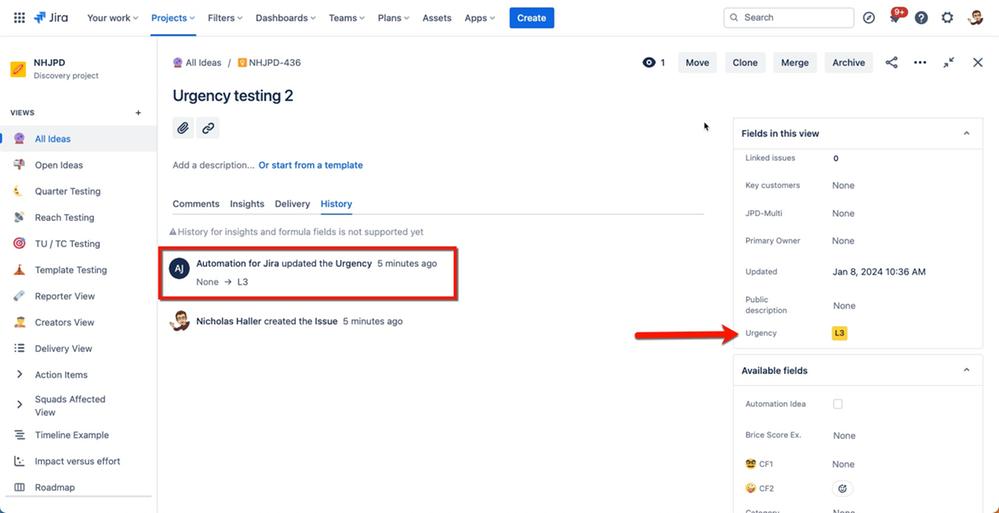The height and width of the screenshot is (513, 999).
Task: Expand the Action Items view group
Action: pos(19,375)
